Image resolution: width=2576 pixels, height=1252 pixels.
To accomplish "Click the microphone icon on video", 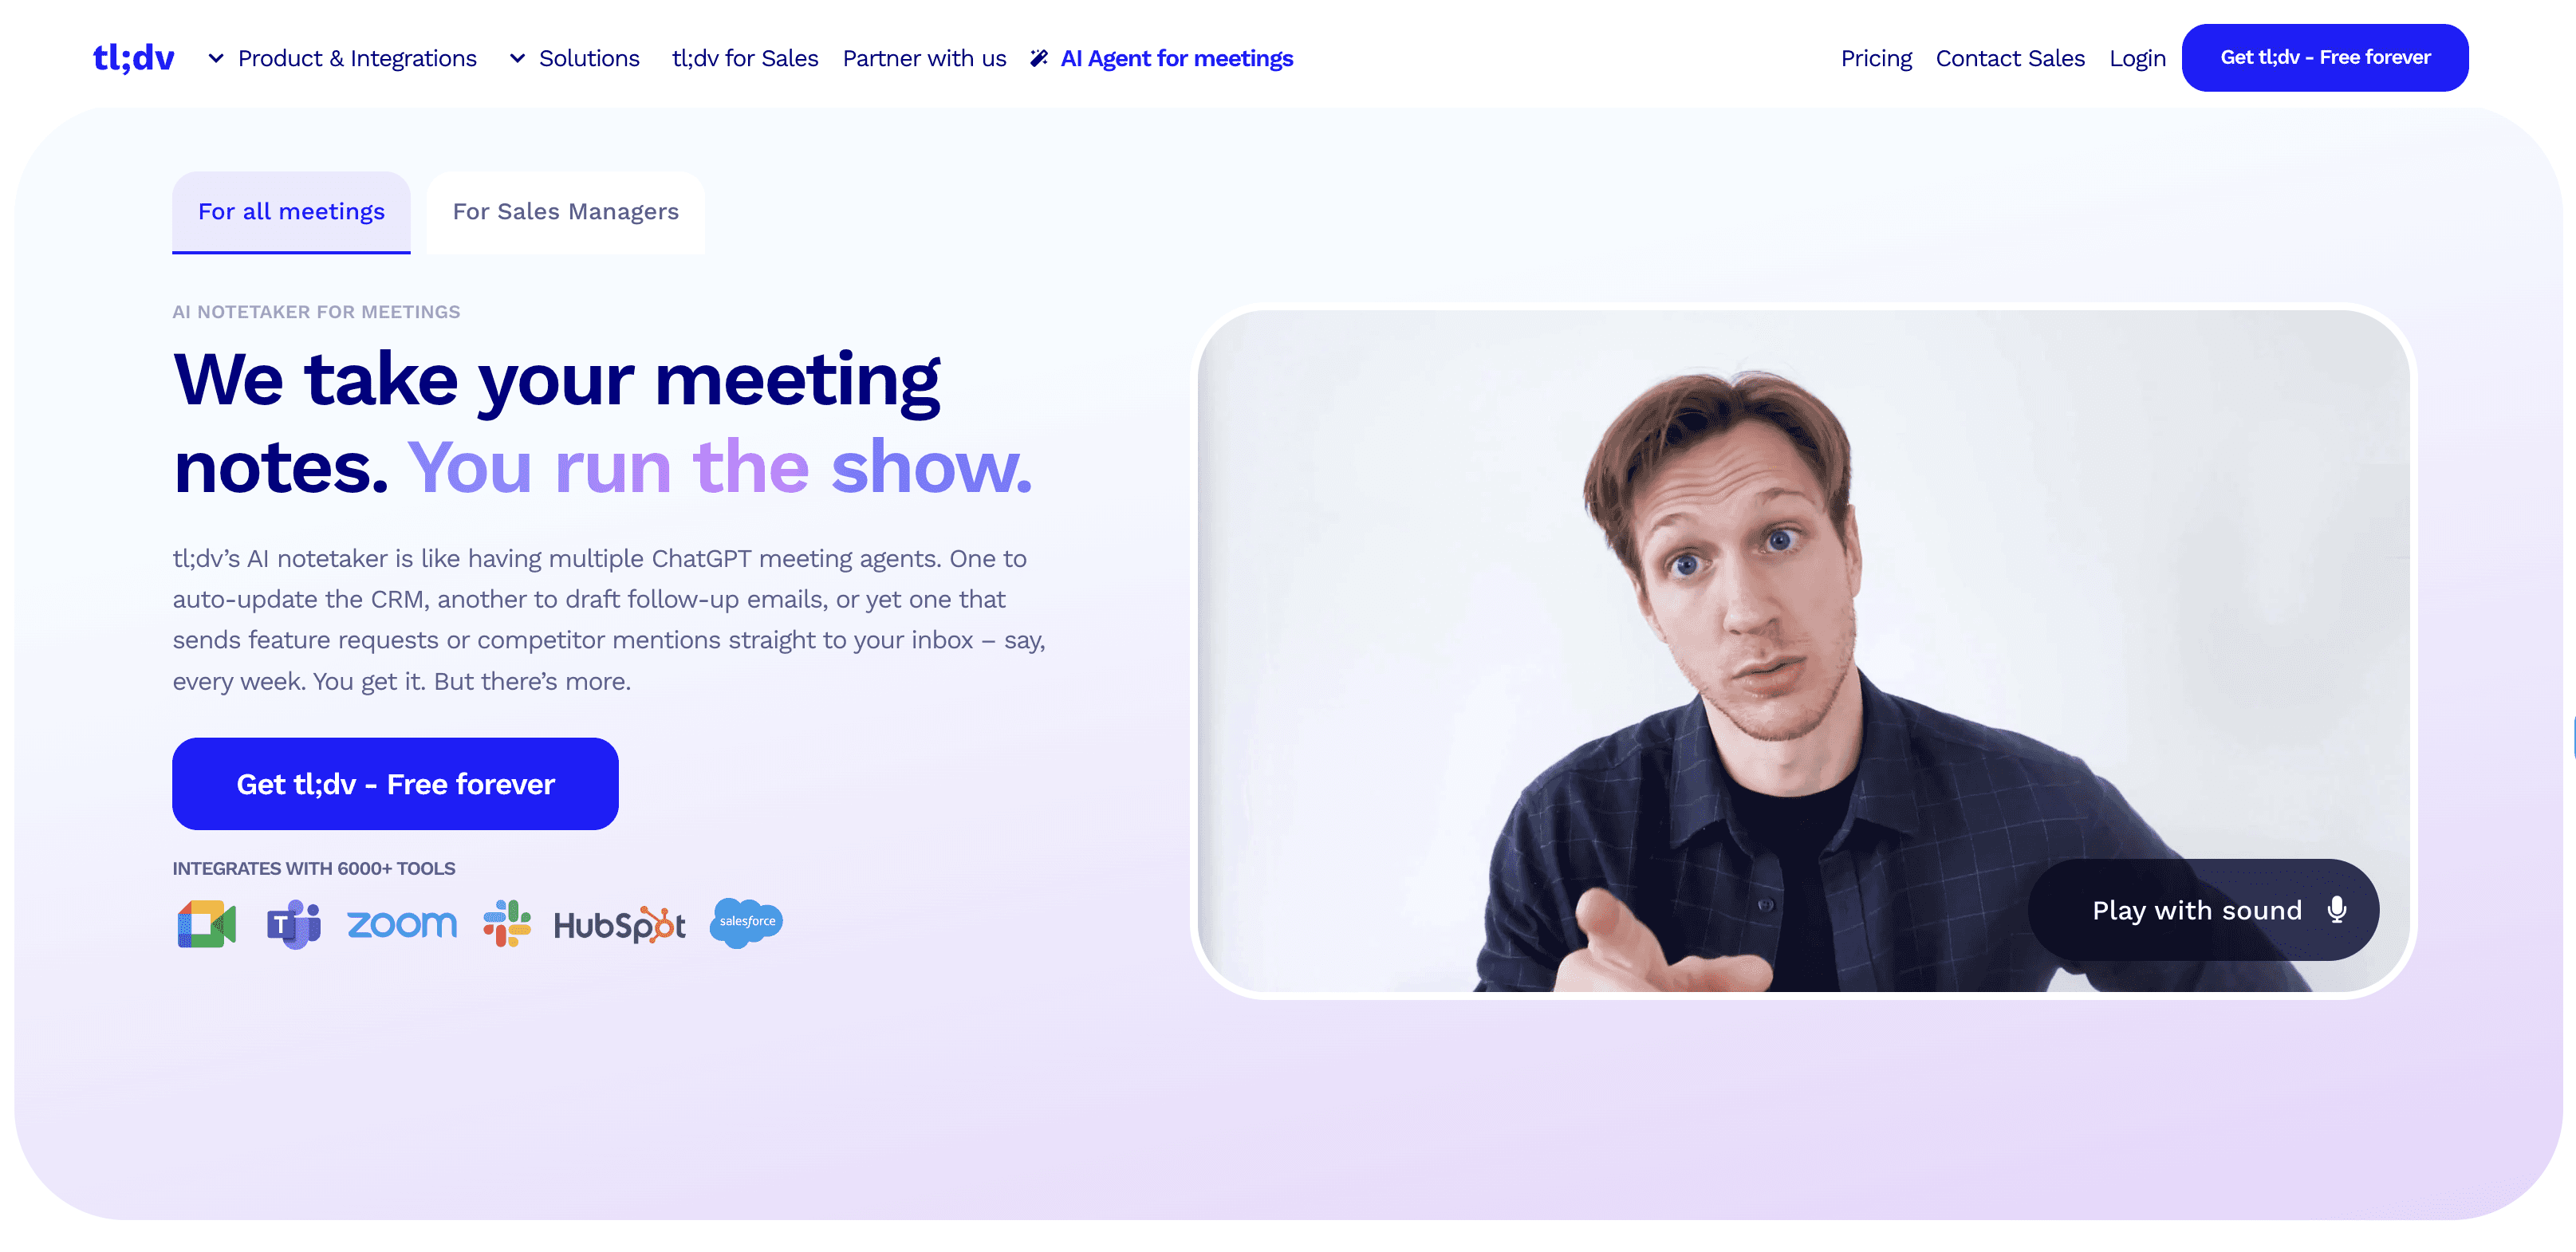I will tap(2336, 909).
